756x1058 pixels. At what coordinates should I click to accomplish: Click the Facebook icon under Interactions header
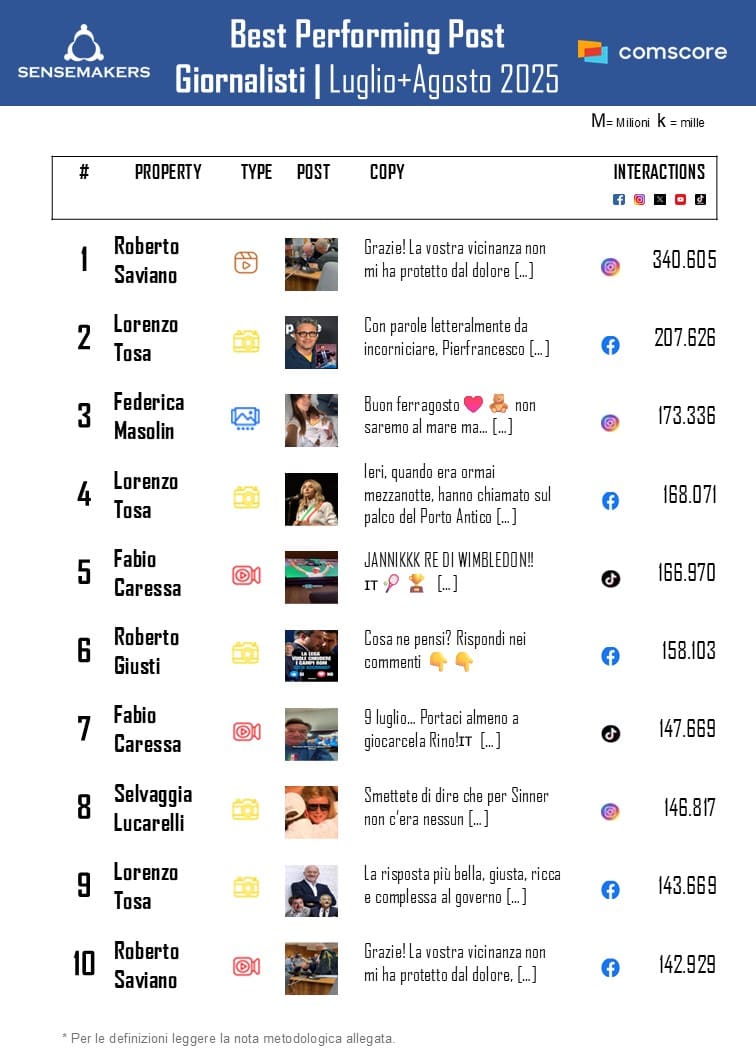click(x=618, y=199)
